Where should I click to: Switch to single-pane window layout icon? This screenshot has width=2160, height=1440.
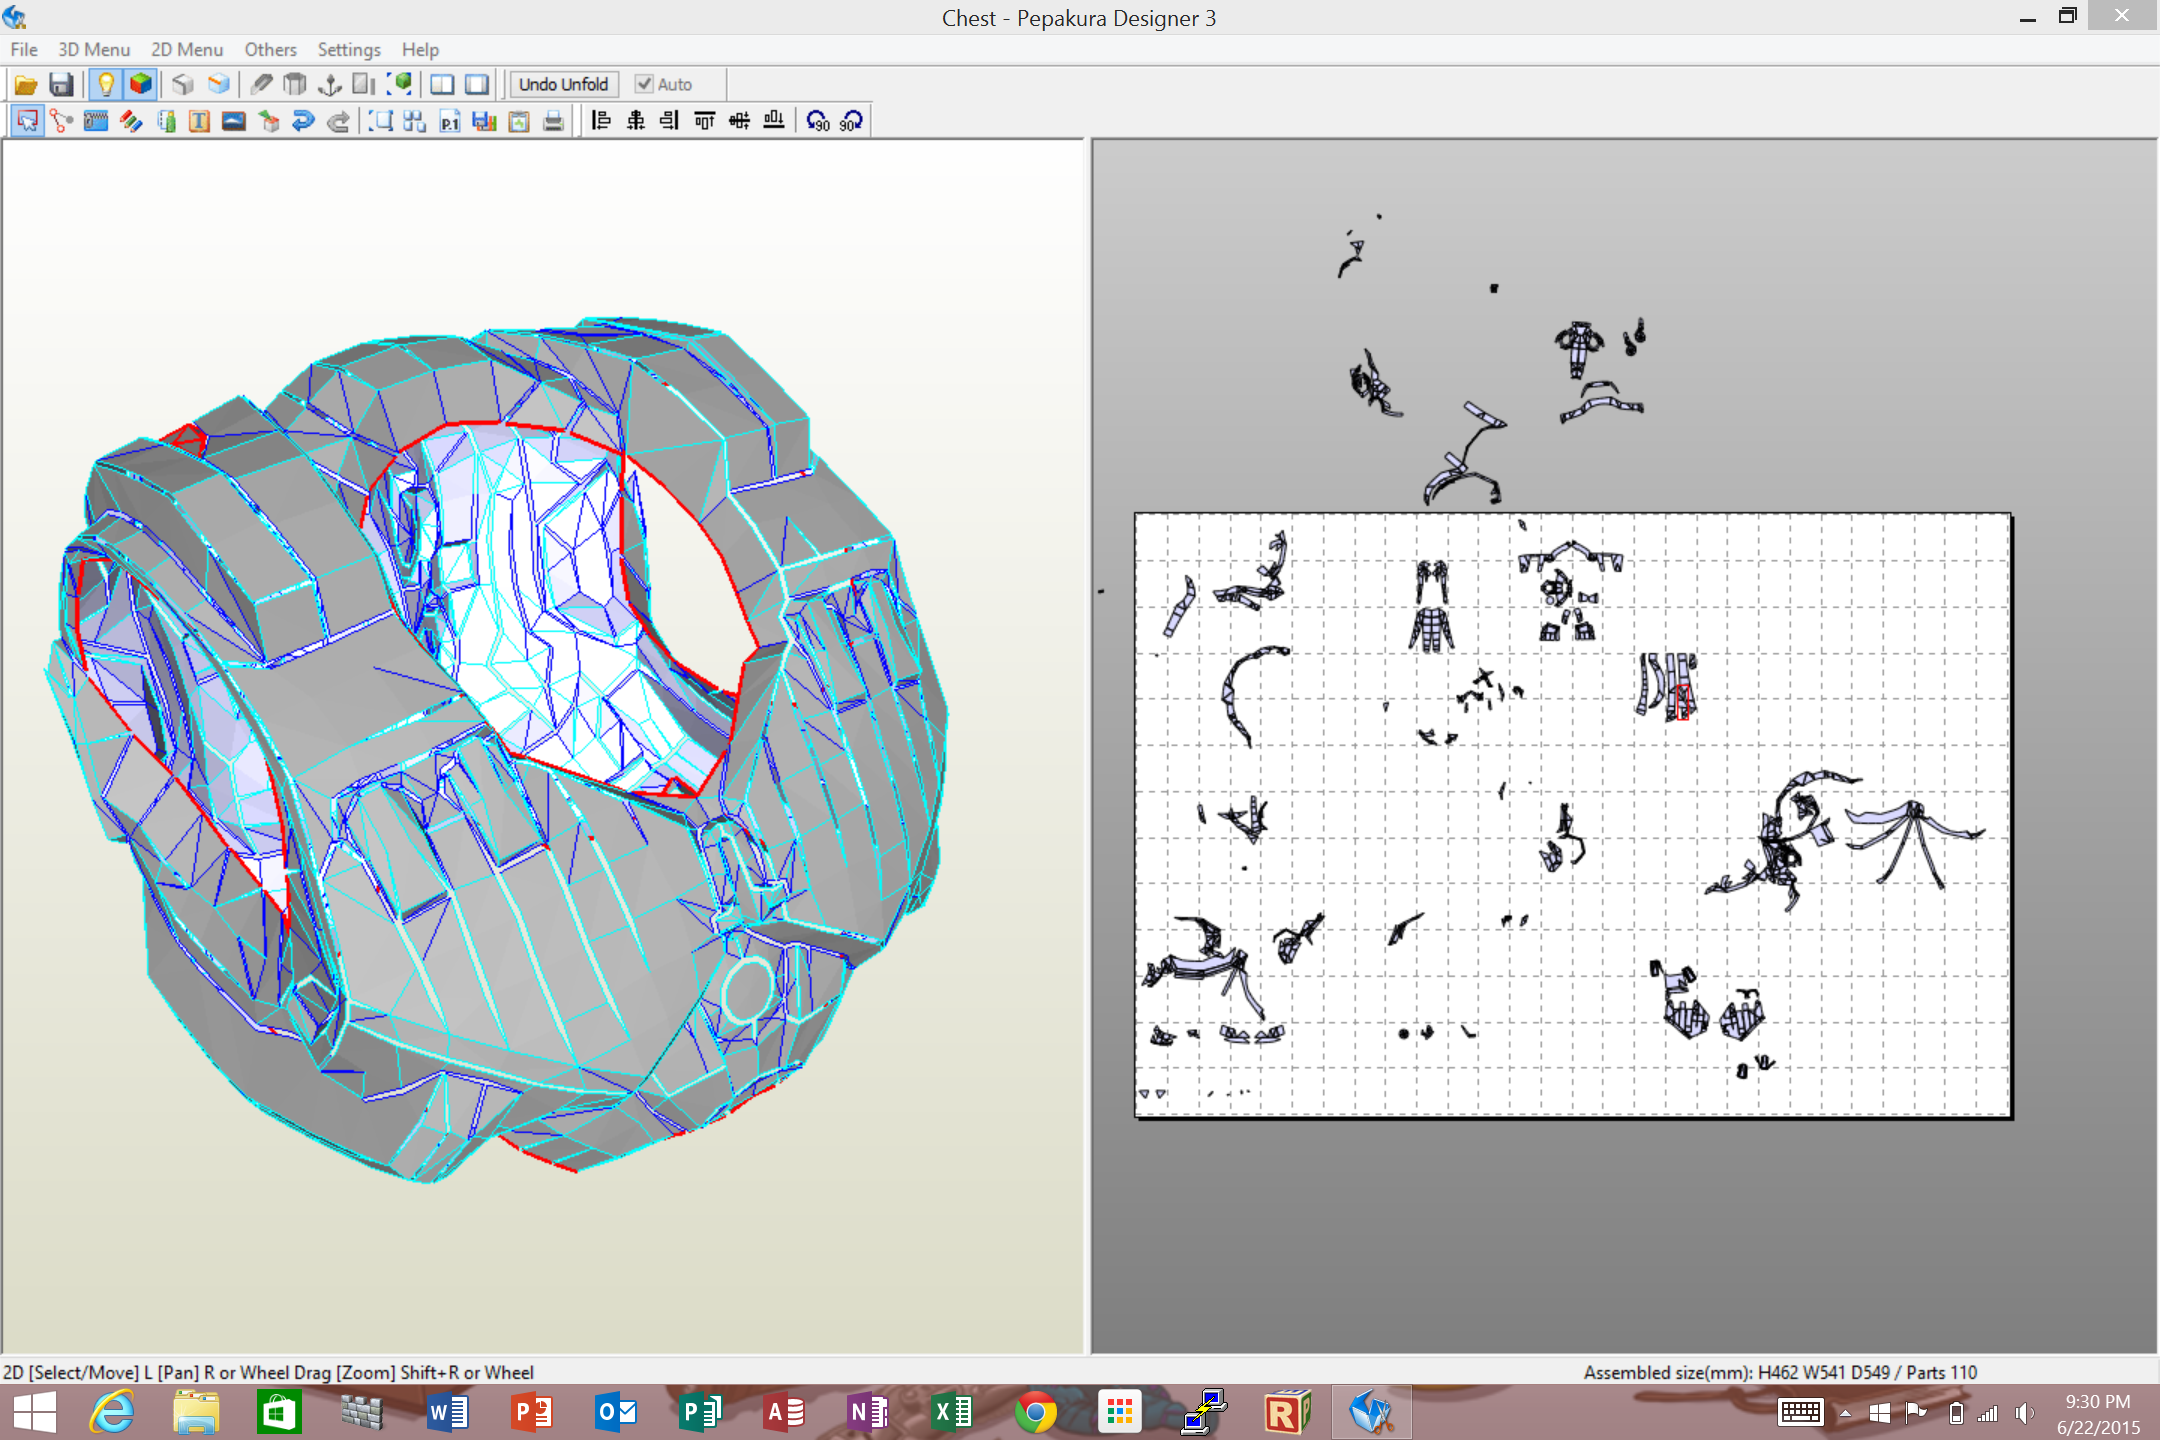(477, 85)
